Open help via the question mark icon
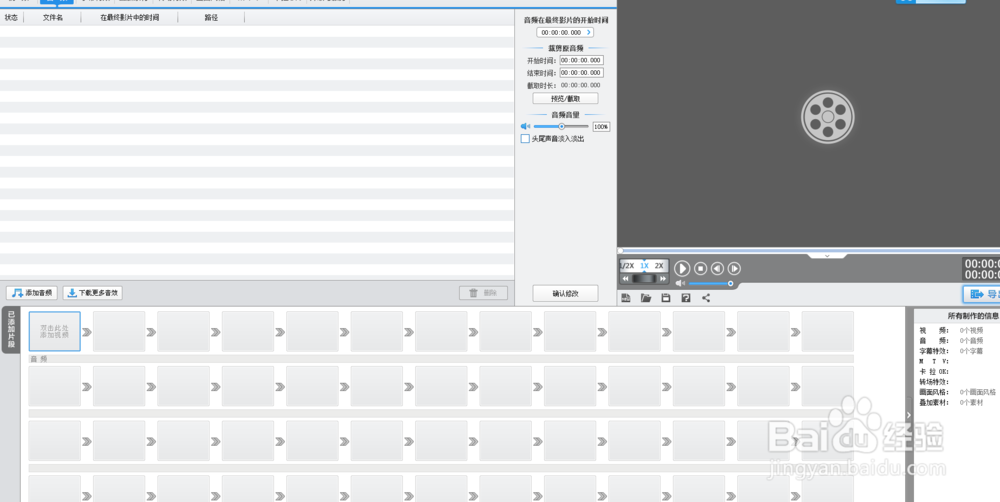 click(x=686, y=298)
